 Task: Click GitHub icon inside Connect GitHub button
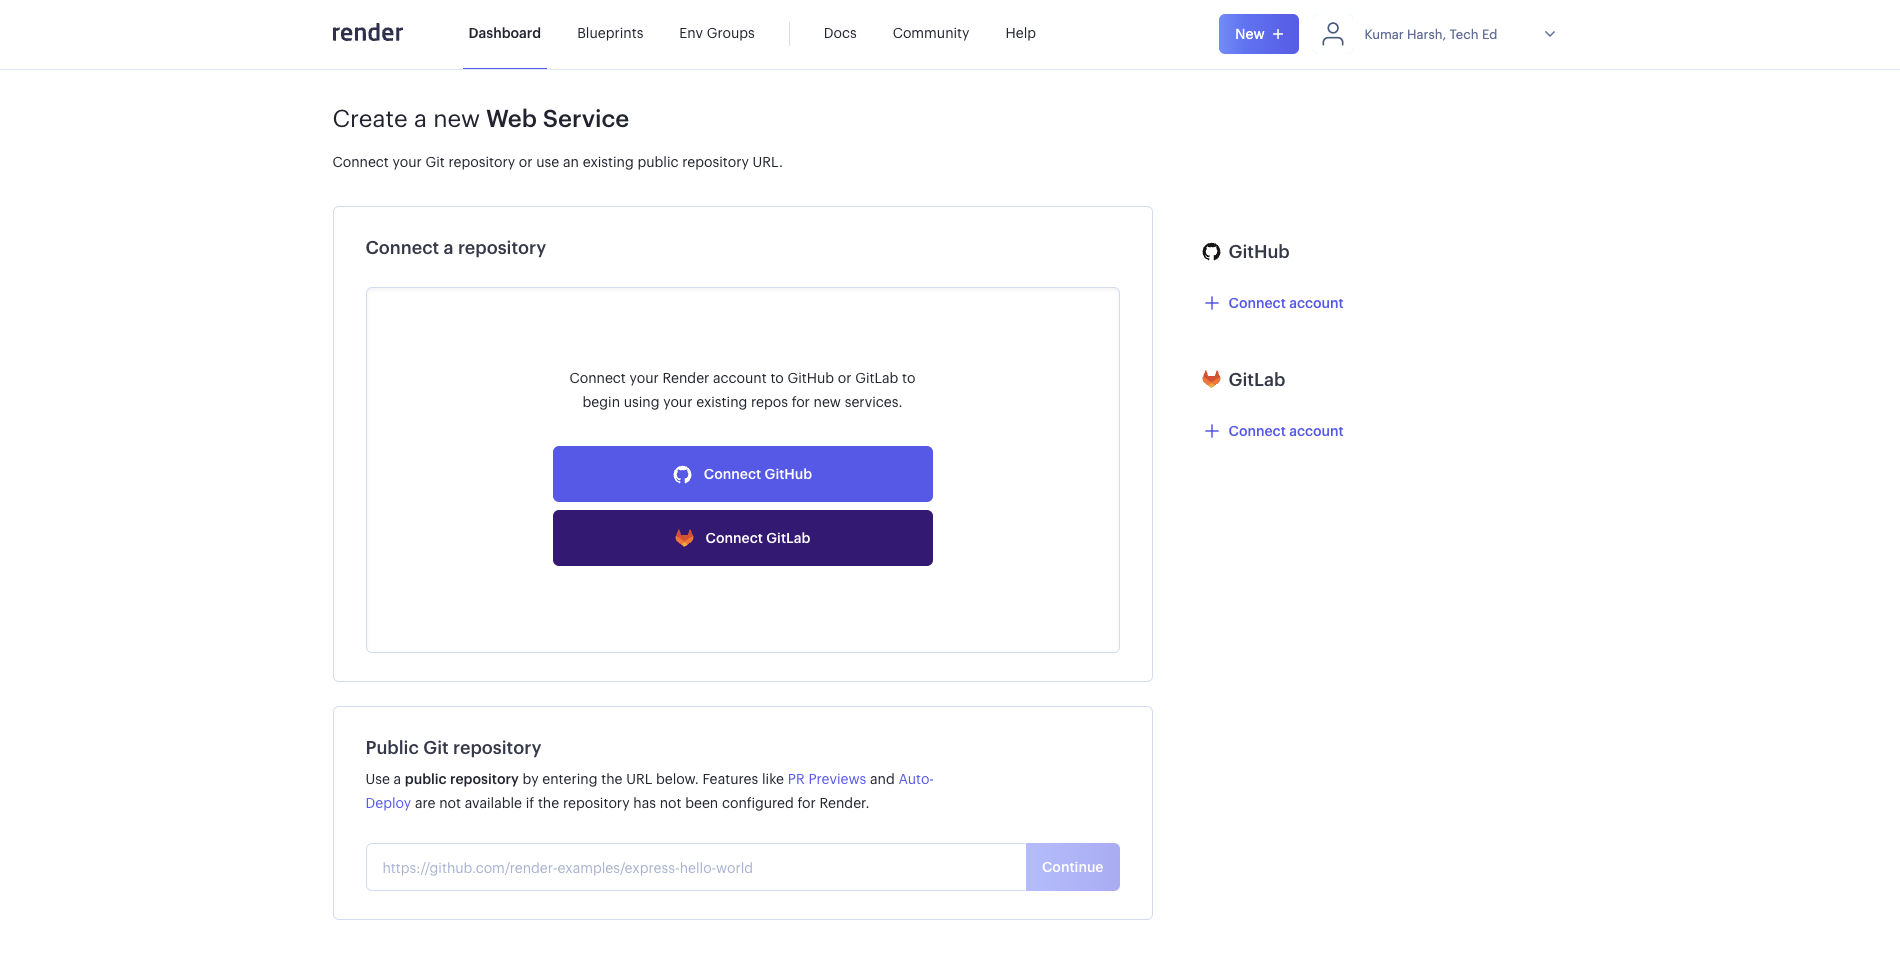click(x=682, y=474)
